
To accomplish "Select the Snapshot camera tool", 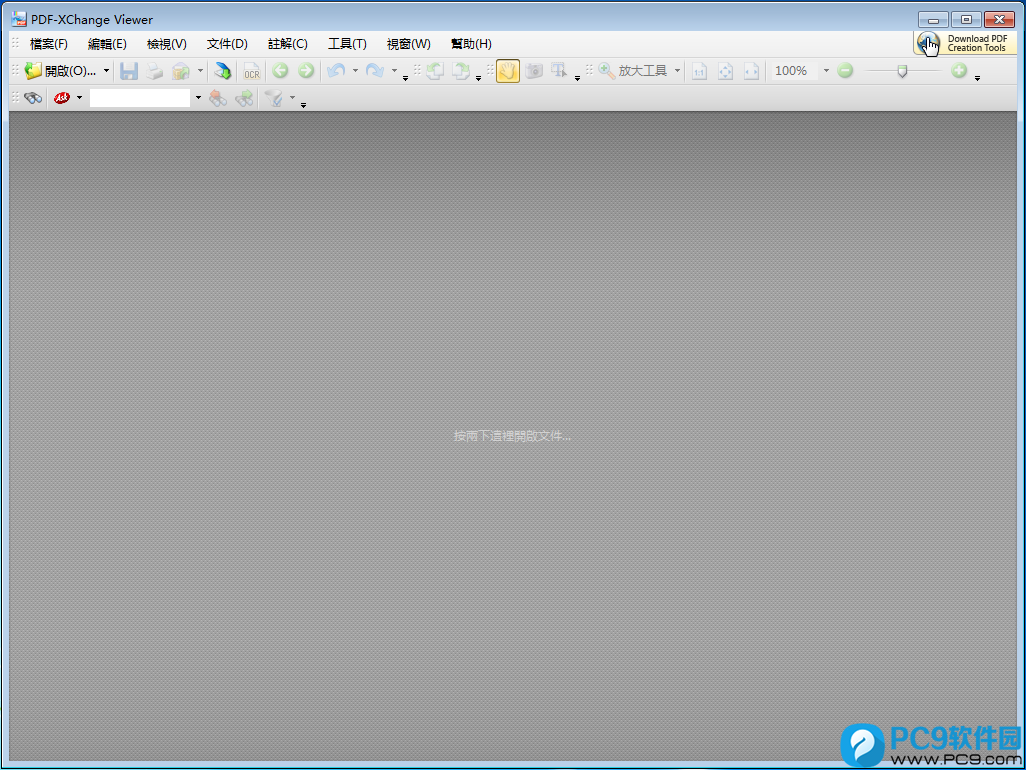I will point(534,71).
